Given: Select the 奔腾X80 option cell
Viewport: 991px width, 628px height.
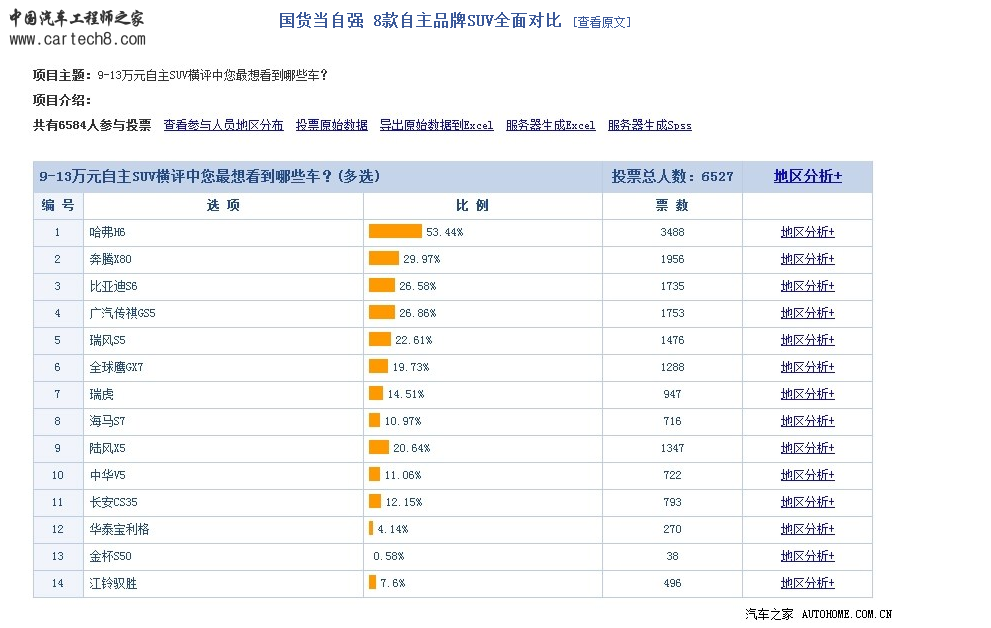Looking at the screenshot, I should click(x=223, y=259).
